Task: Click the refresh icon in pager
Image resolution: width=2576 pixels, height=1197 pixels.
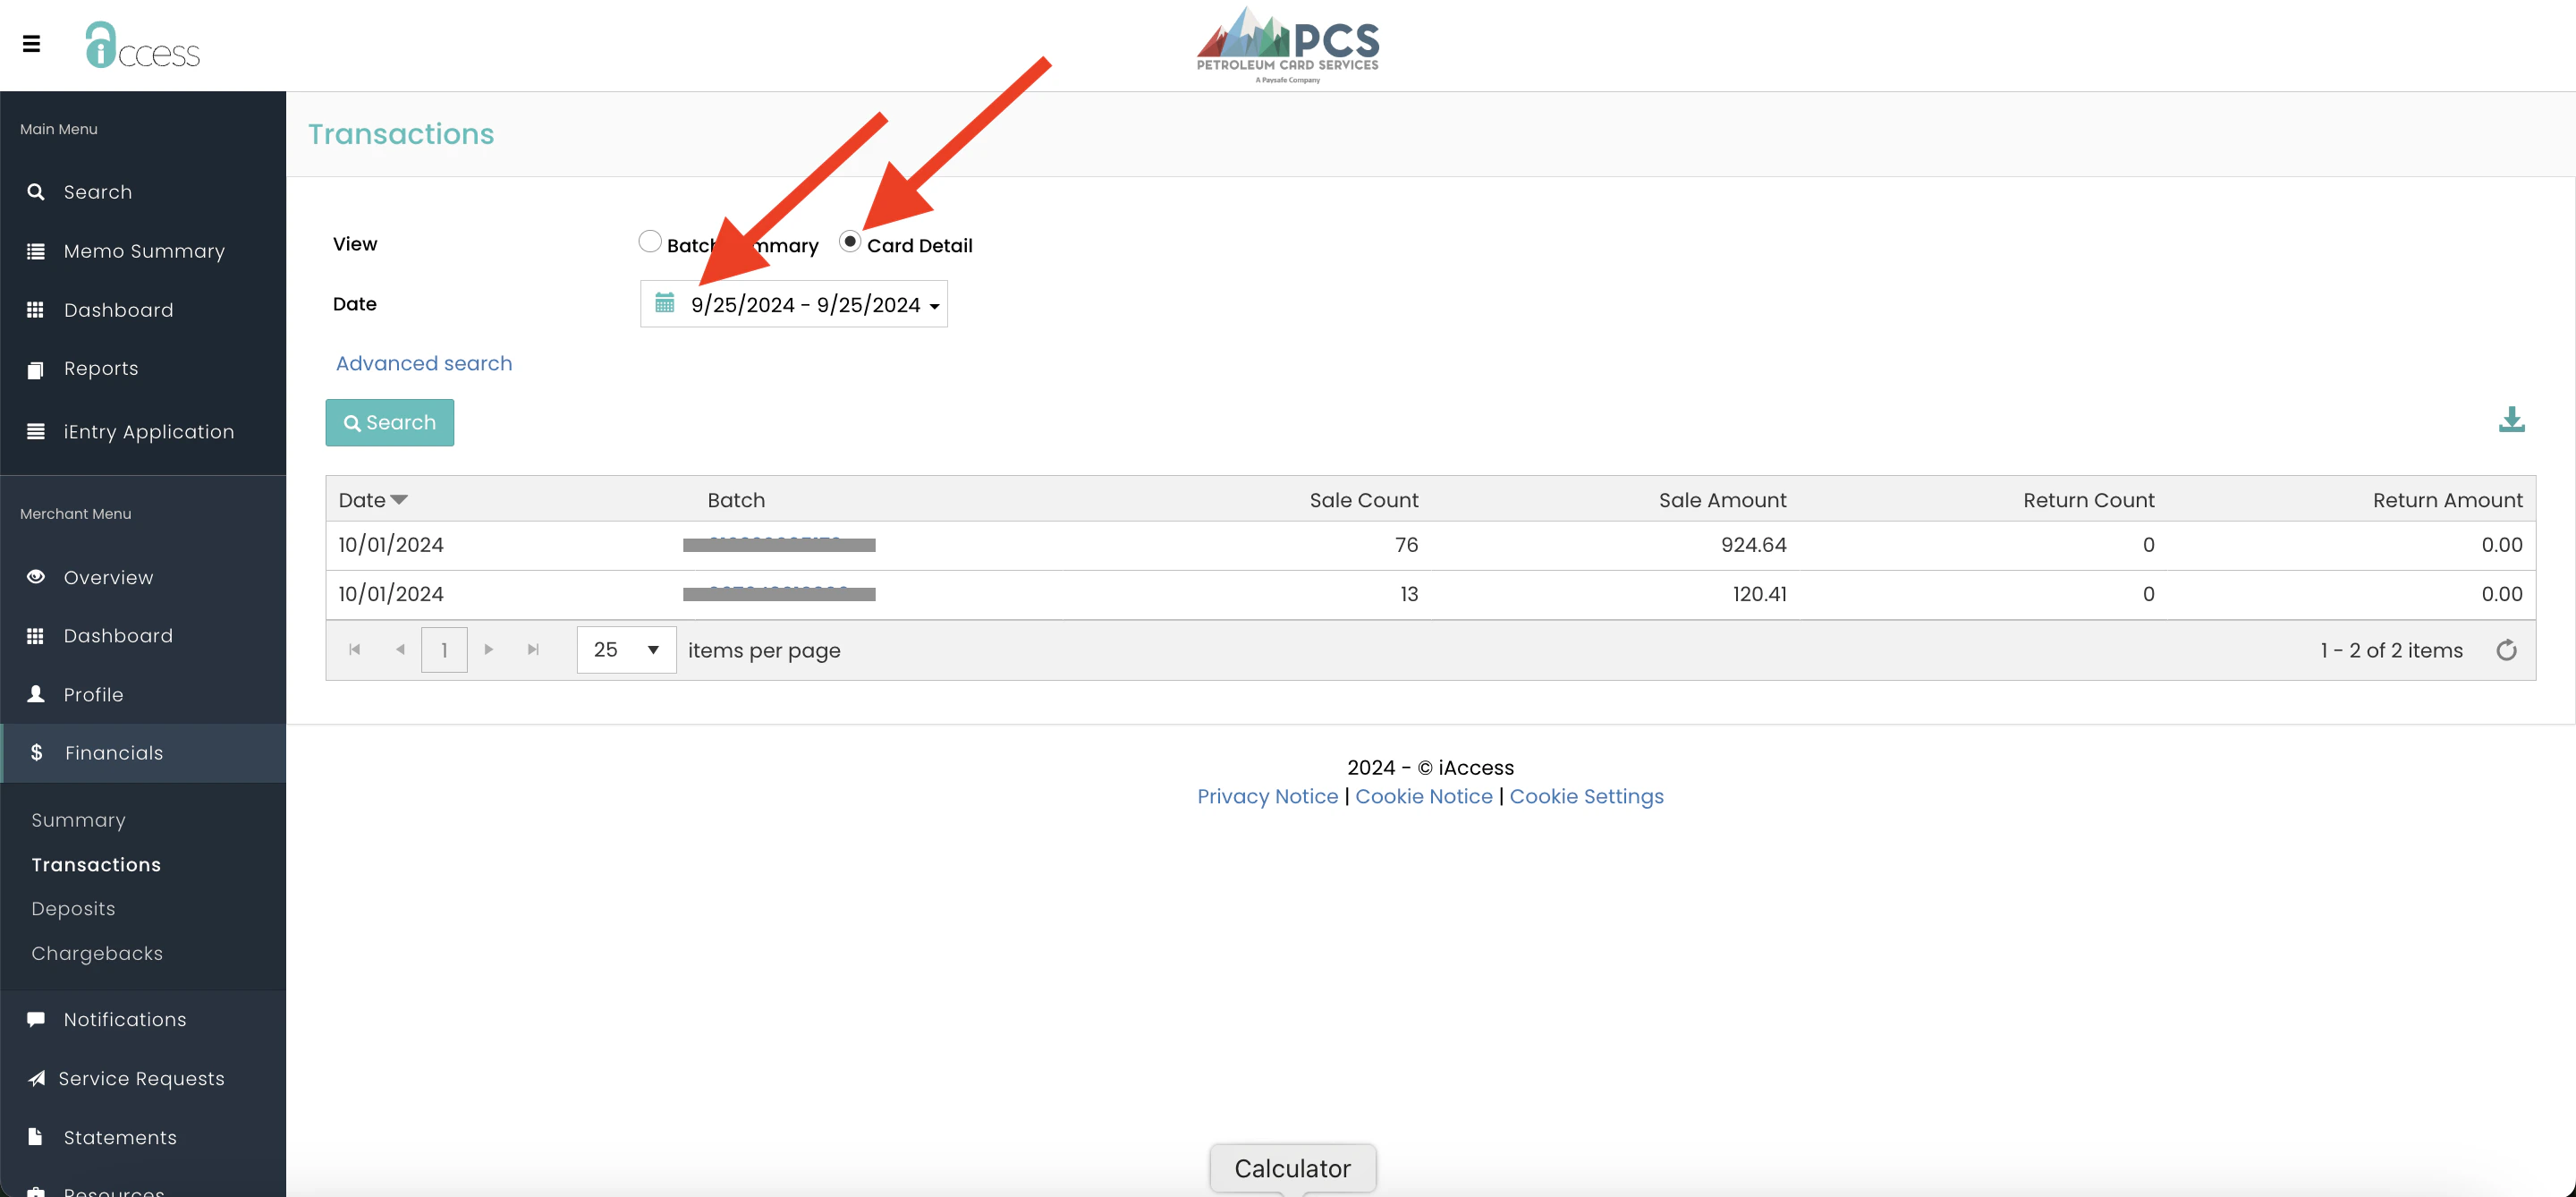Action: [2505, 650]
